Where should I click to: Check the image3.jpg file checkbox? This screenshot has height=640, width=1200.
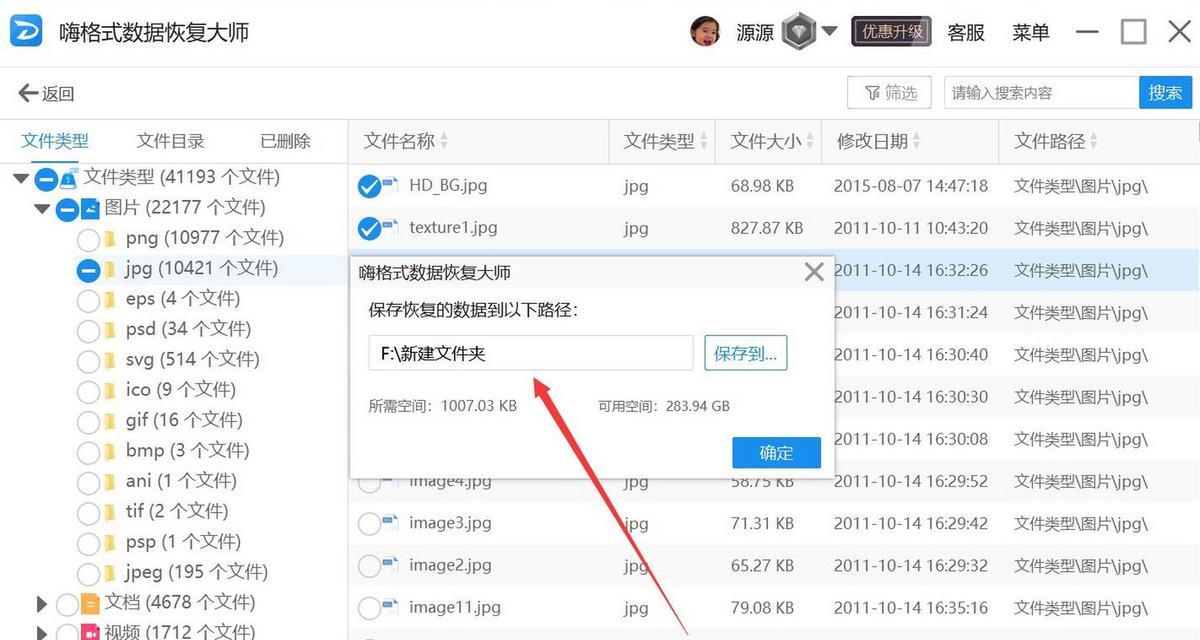tap(370, 524)
